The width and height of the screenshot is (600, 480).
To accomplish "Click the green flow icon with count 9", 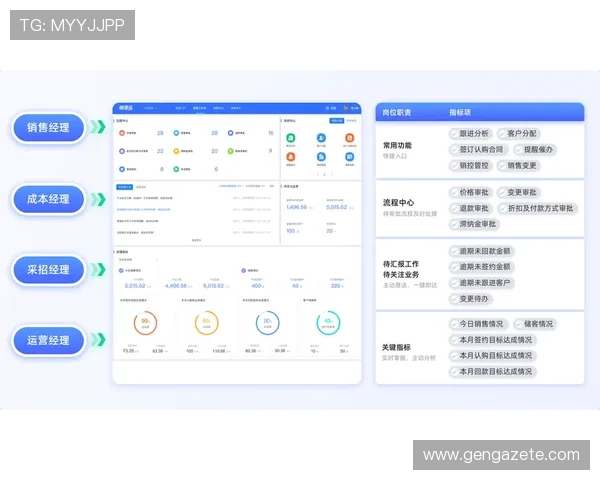I will click(x=230, y=151).
